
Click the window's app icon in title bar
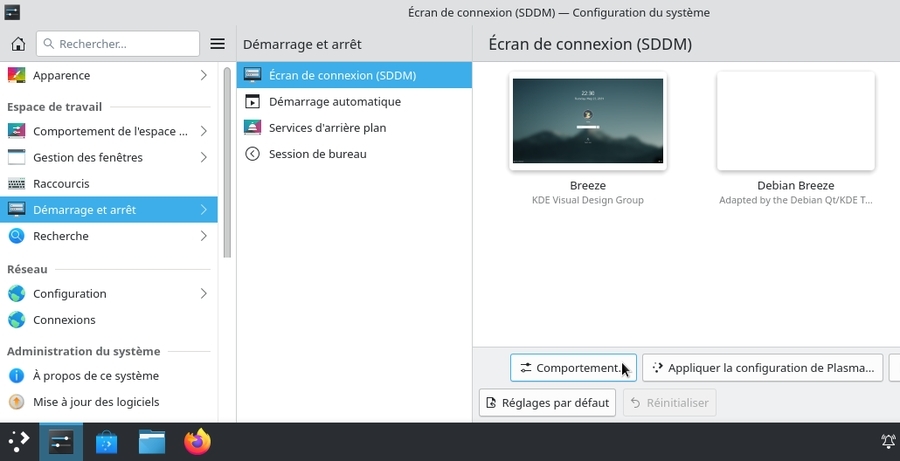click(x=12, y=12)
